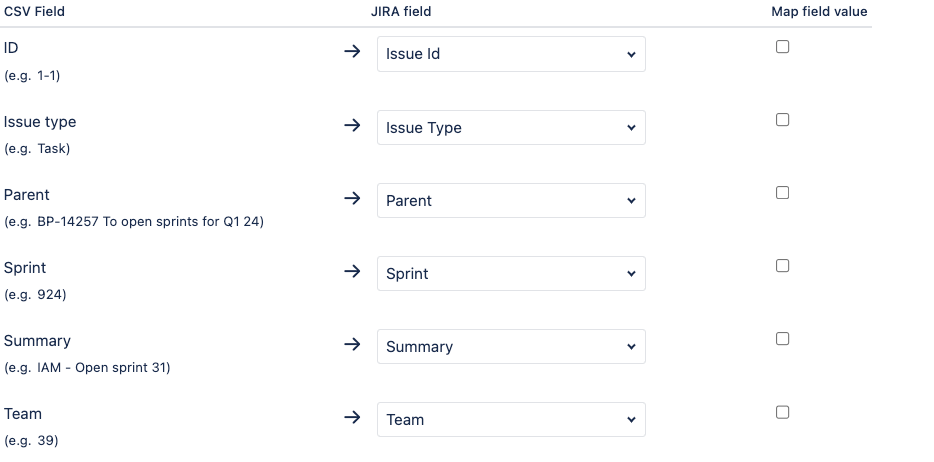Click the JIRA field column header
Viewport: 934px width, 462px height.
pos(401,11)
